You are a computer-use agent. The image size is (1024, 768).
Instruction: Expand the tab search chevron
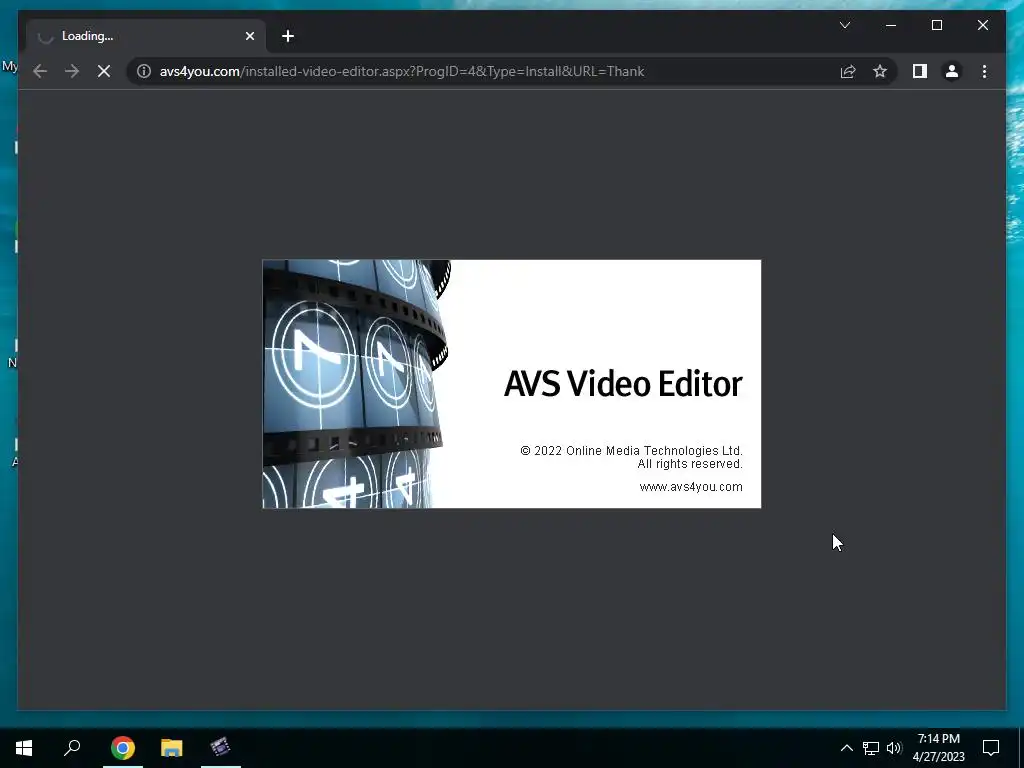(844, 25)
